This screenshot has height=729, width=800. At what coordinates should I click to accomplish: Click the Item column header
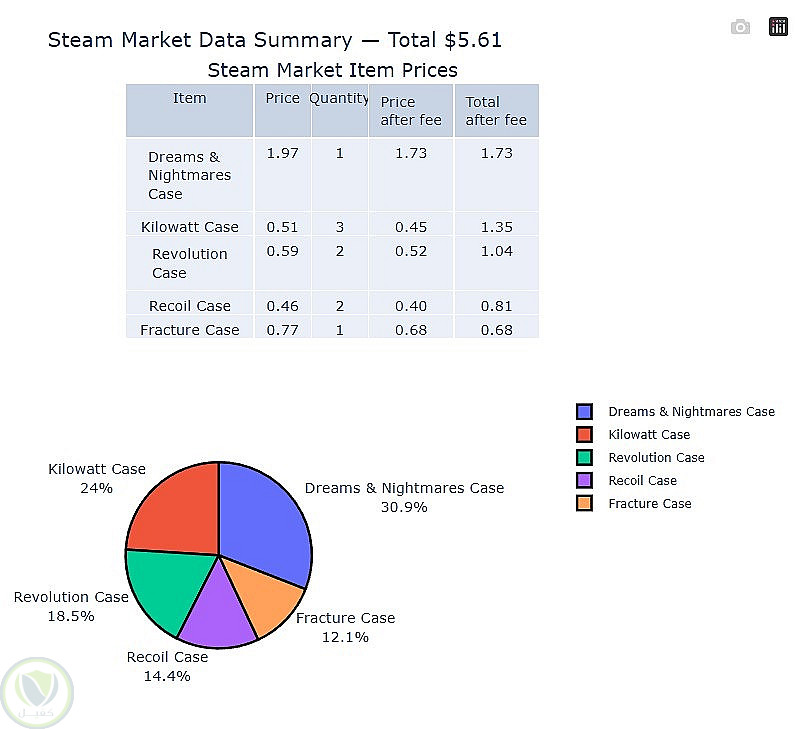click(x=189, y=111)
